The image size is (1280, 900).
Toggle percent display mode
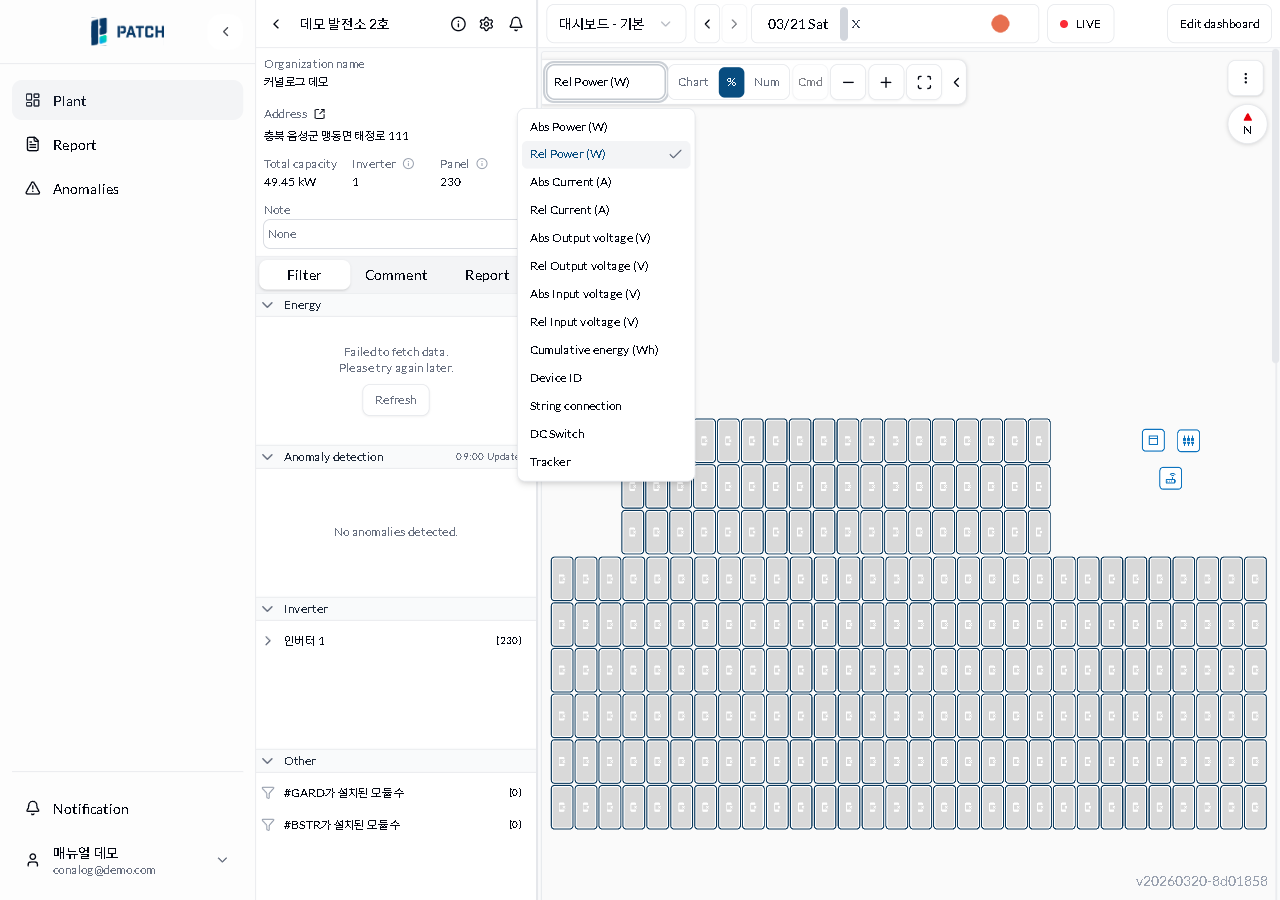tap(731, 82)
